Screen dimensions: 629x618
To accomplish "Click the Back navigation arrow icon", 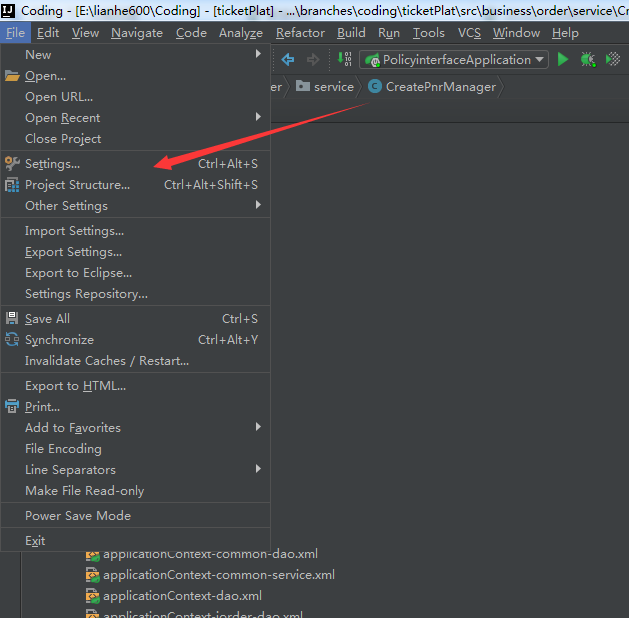I will click(288, 60).
